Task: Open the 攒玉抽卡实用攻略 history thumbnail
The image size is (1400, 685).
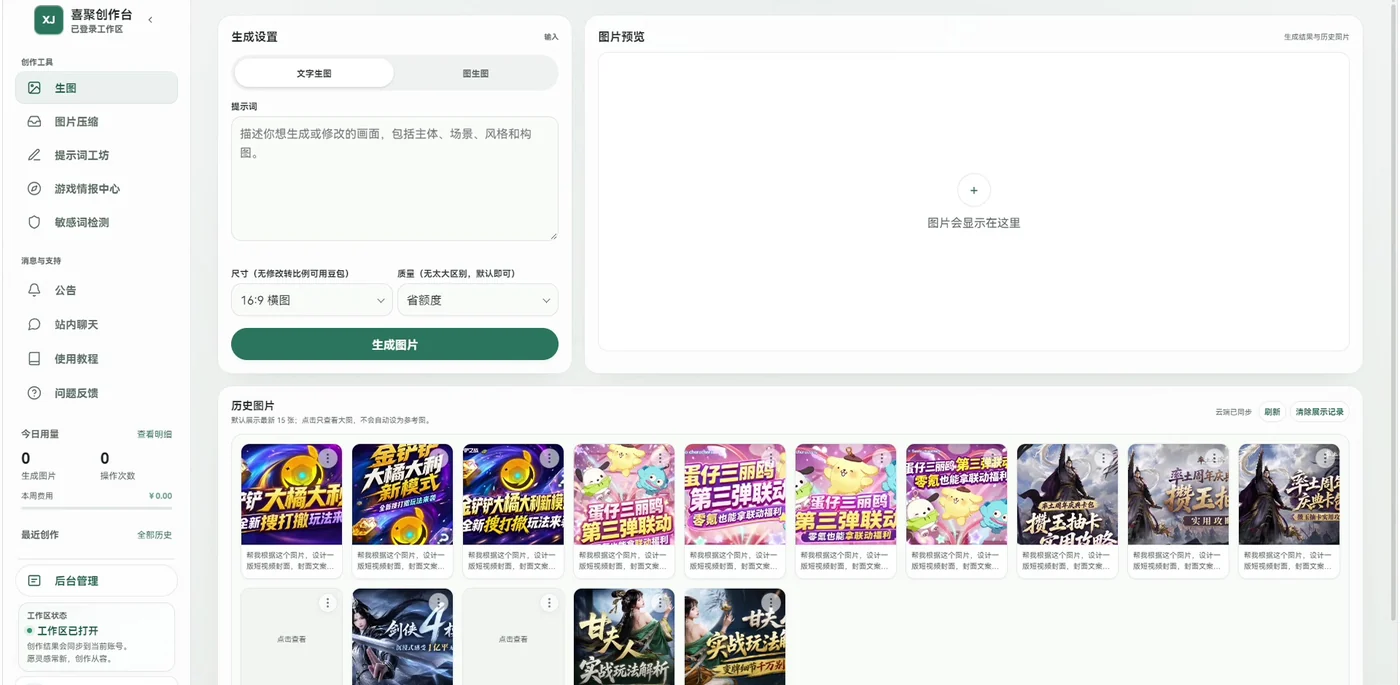Action: tap(1067, 494)
